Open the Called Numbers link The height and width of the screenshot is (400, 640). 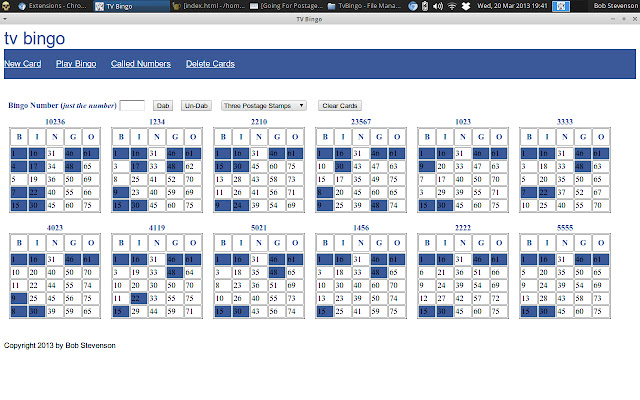coord(141,64)
